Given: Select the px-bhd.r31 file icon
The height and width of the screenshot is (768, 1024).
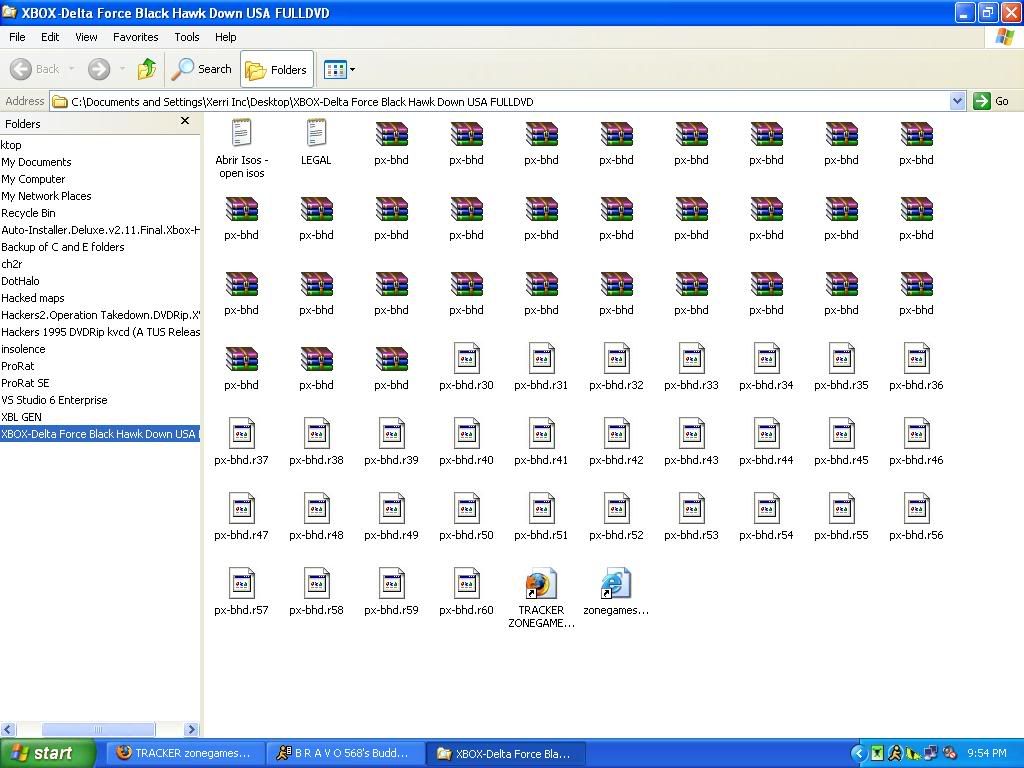Looking at the screenshot, I should click(541, 358).
